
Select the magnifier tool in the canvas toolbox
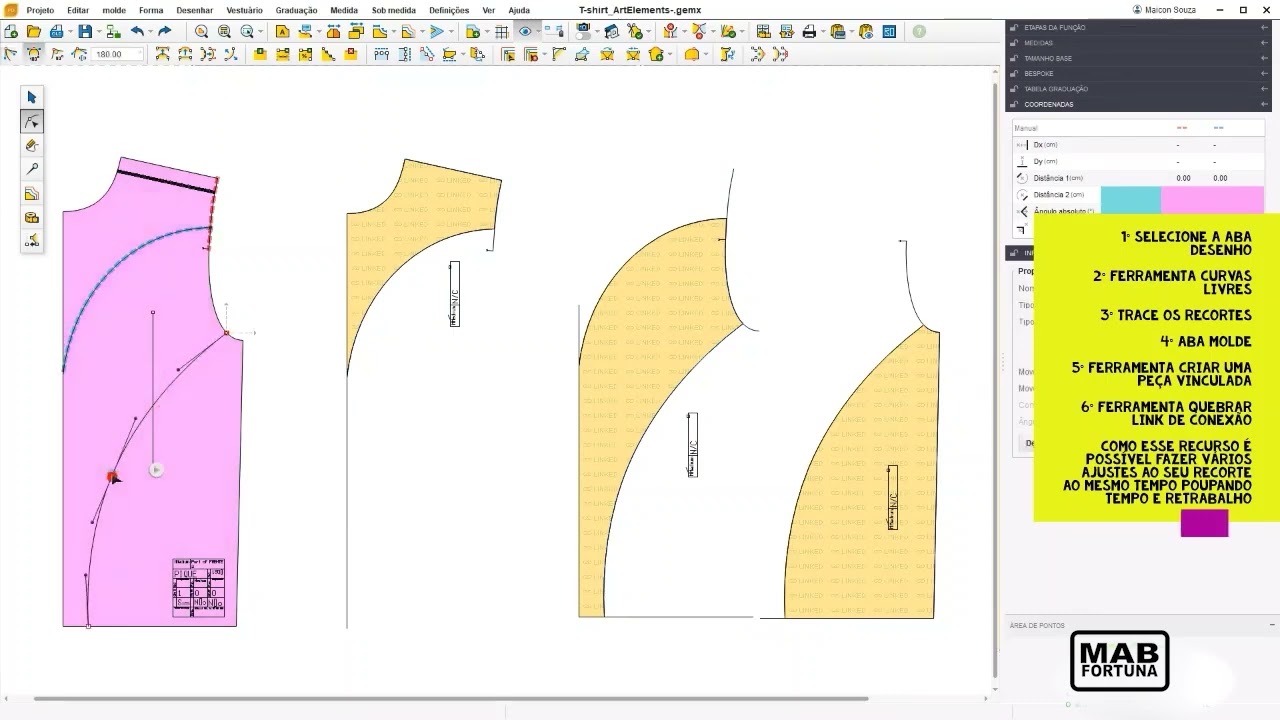coord(32,169)
